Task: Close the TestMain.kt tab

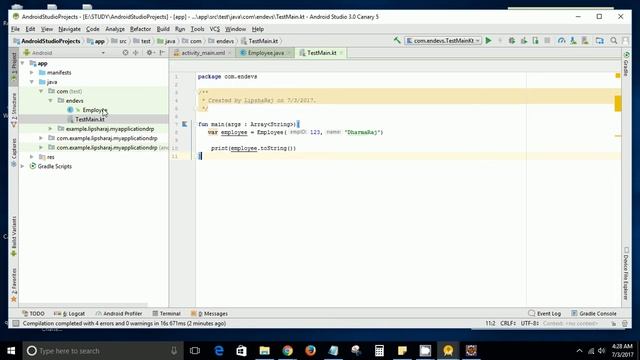Action: 341,53
